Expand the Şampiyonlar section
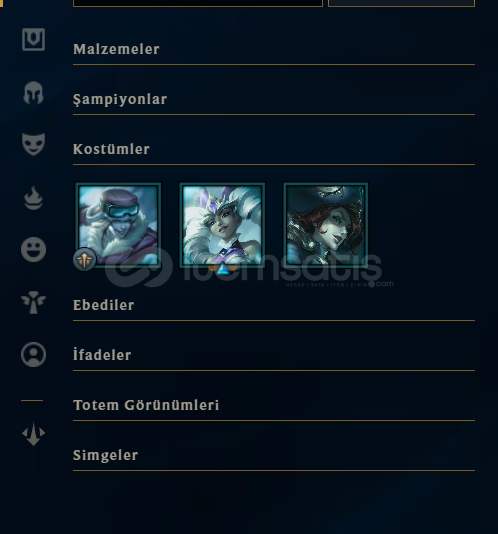 coord(274,100)
